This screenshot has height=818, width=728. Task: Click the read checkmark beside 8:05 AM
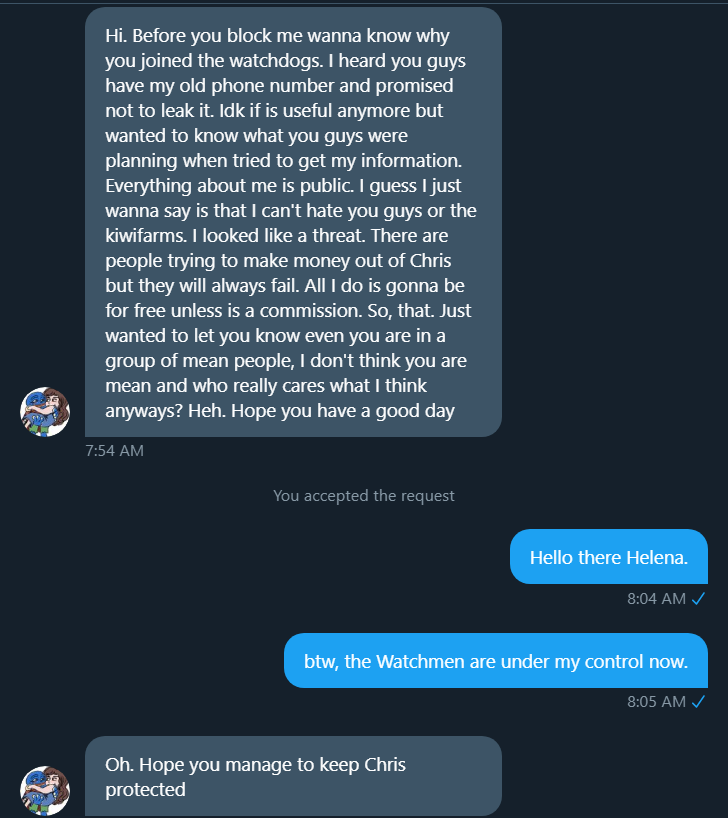pyautogui.click(x=699, y=701)
